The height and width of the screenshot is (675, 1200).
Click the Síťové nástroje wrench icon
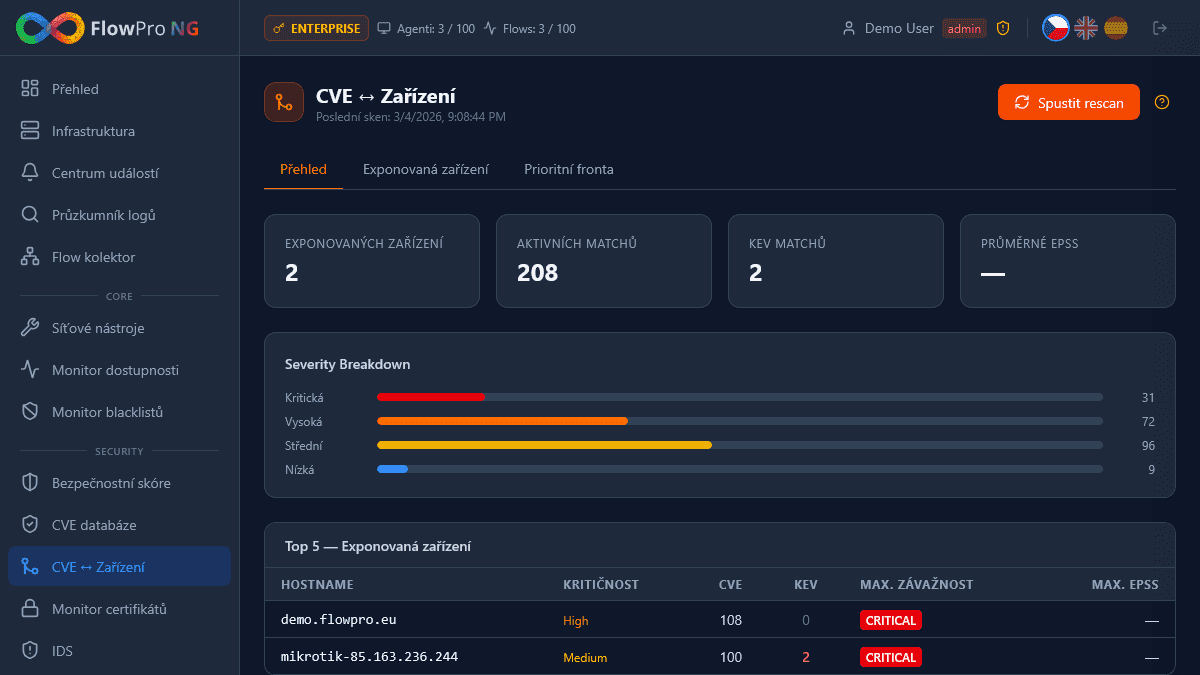point(30,327)
